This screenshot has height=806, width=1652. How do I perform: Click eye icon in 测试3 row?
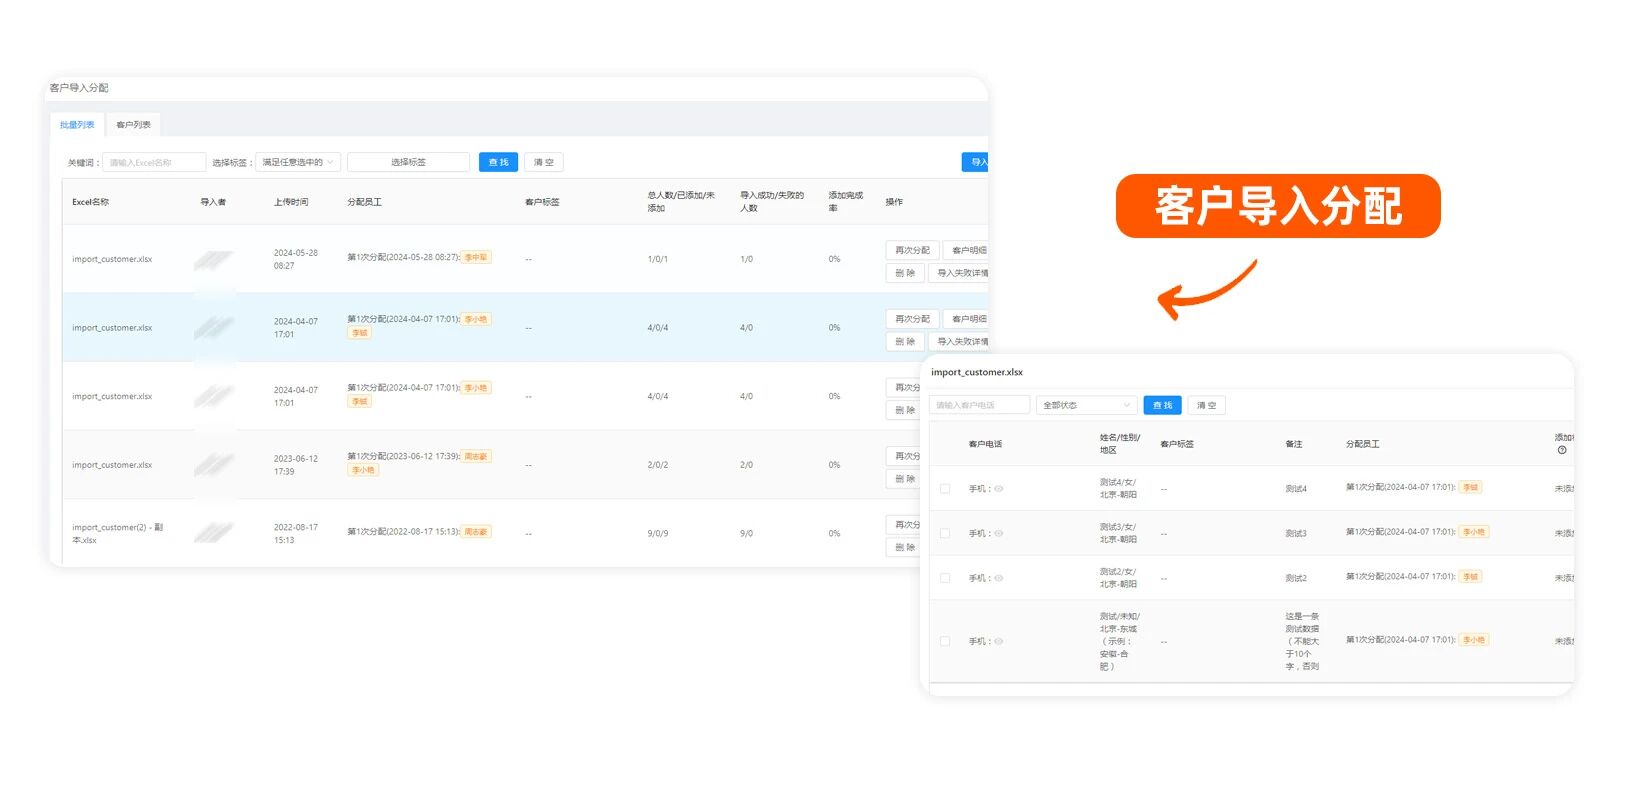[x=998, y=534]
